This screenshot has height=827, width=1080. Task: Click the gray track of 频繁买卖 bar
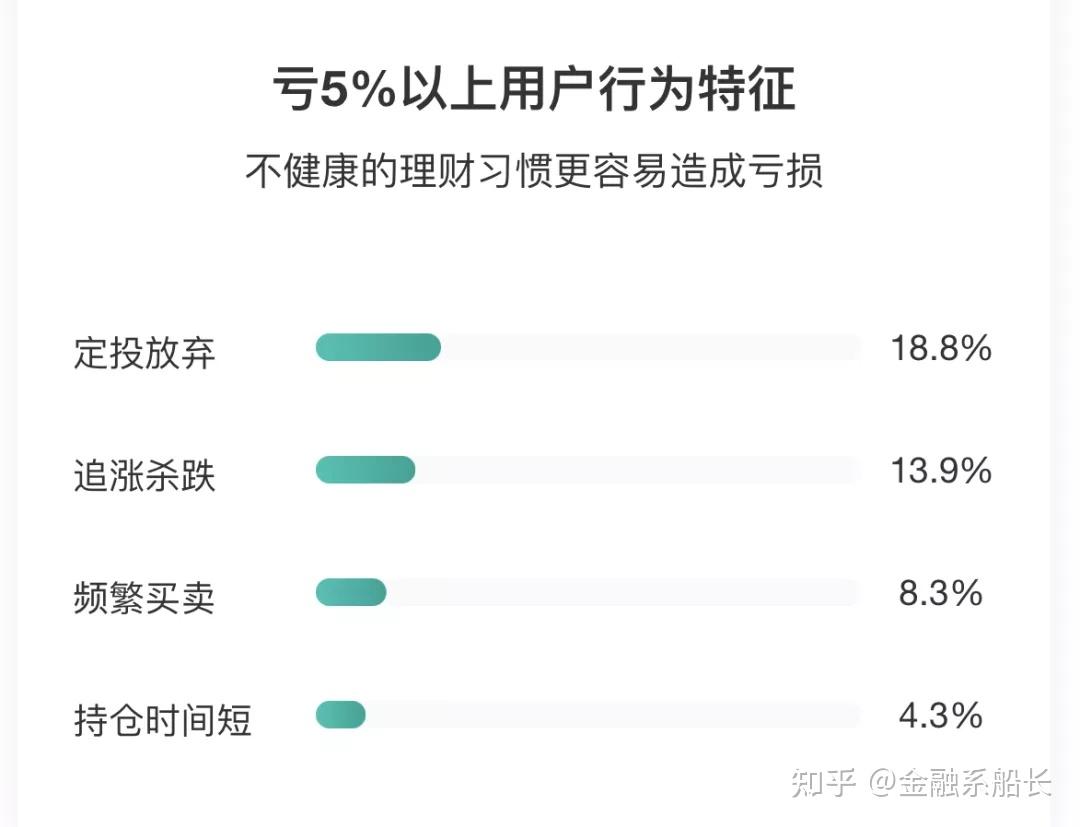pyautogui.click(x=624, y=592)
